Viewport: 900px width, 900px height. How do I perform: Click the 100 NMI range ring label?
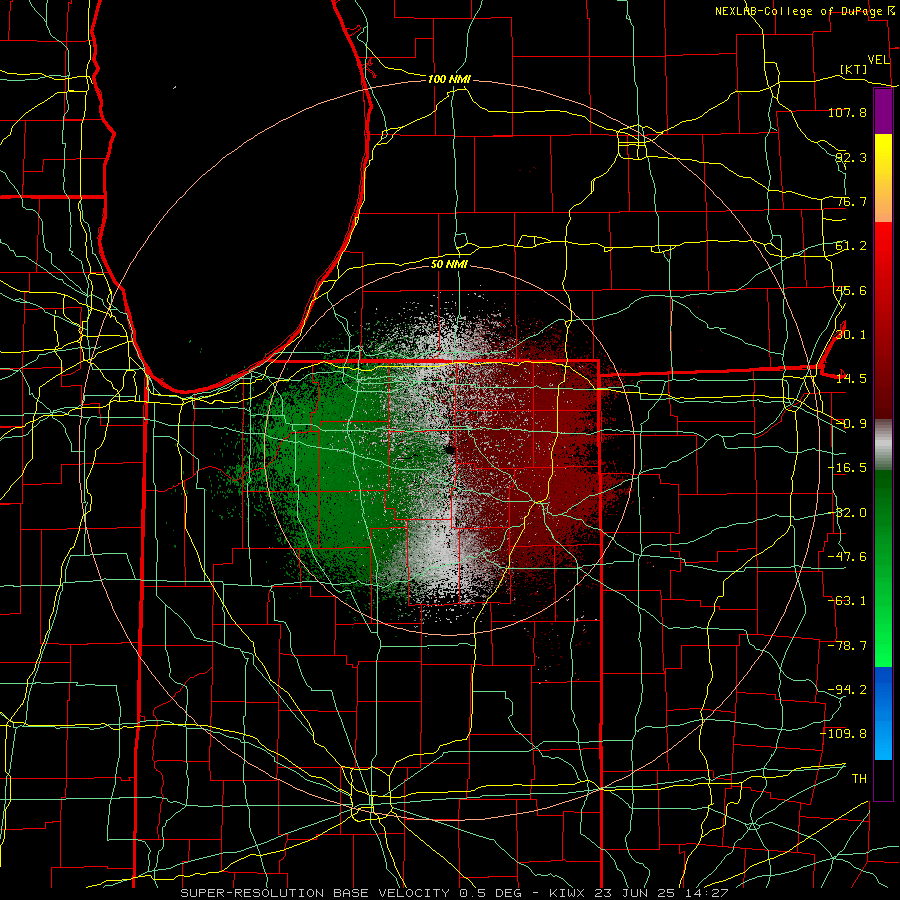[449, 79]
